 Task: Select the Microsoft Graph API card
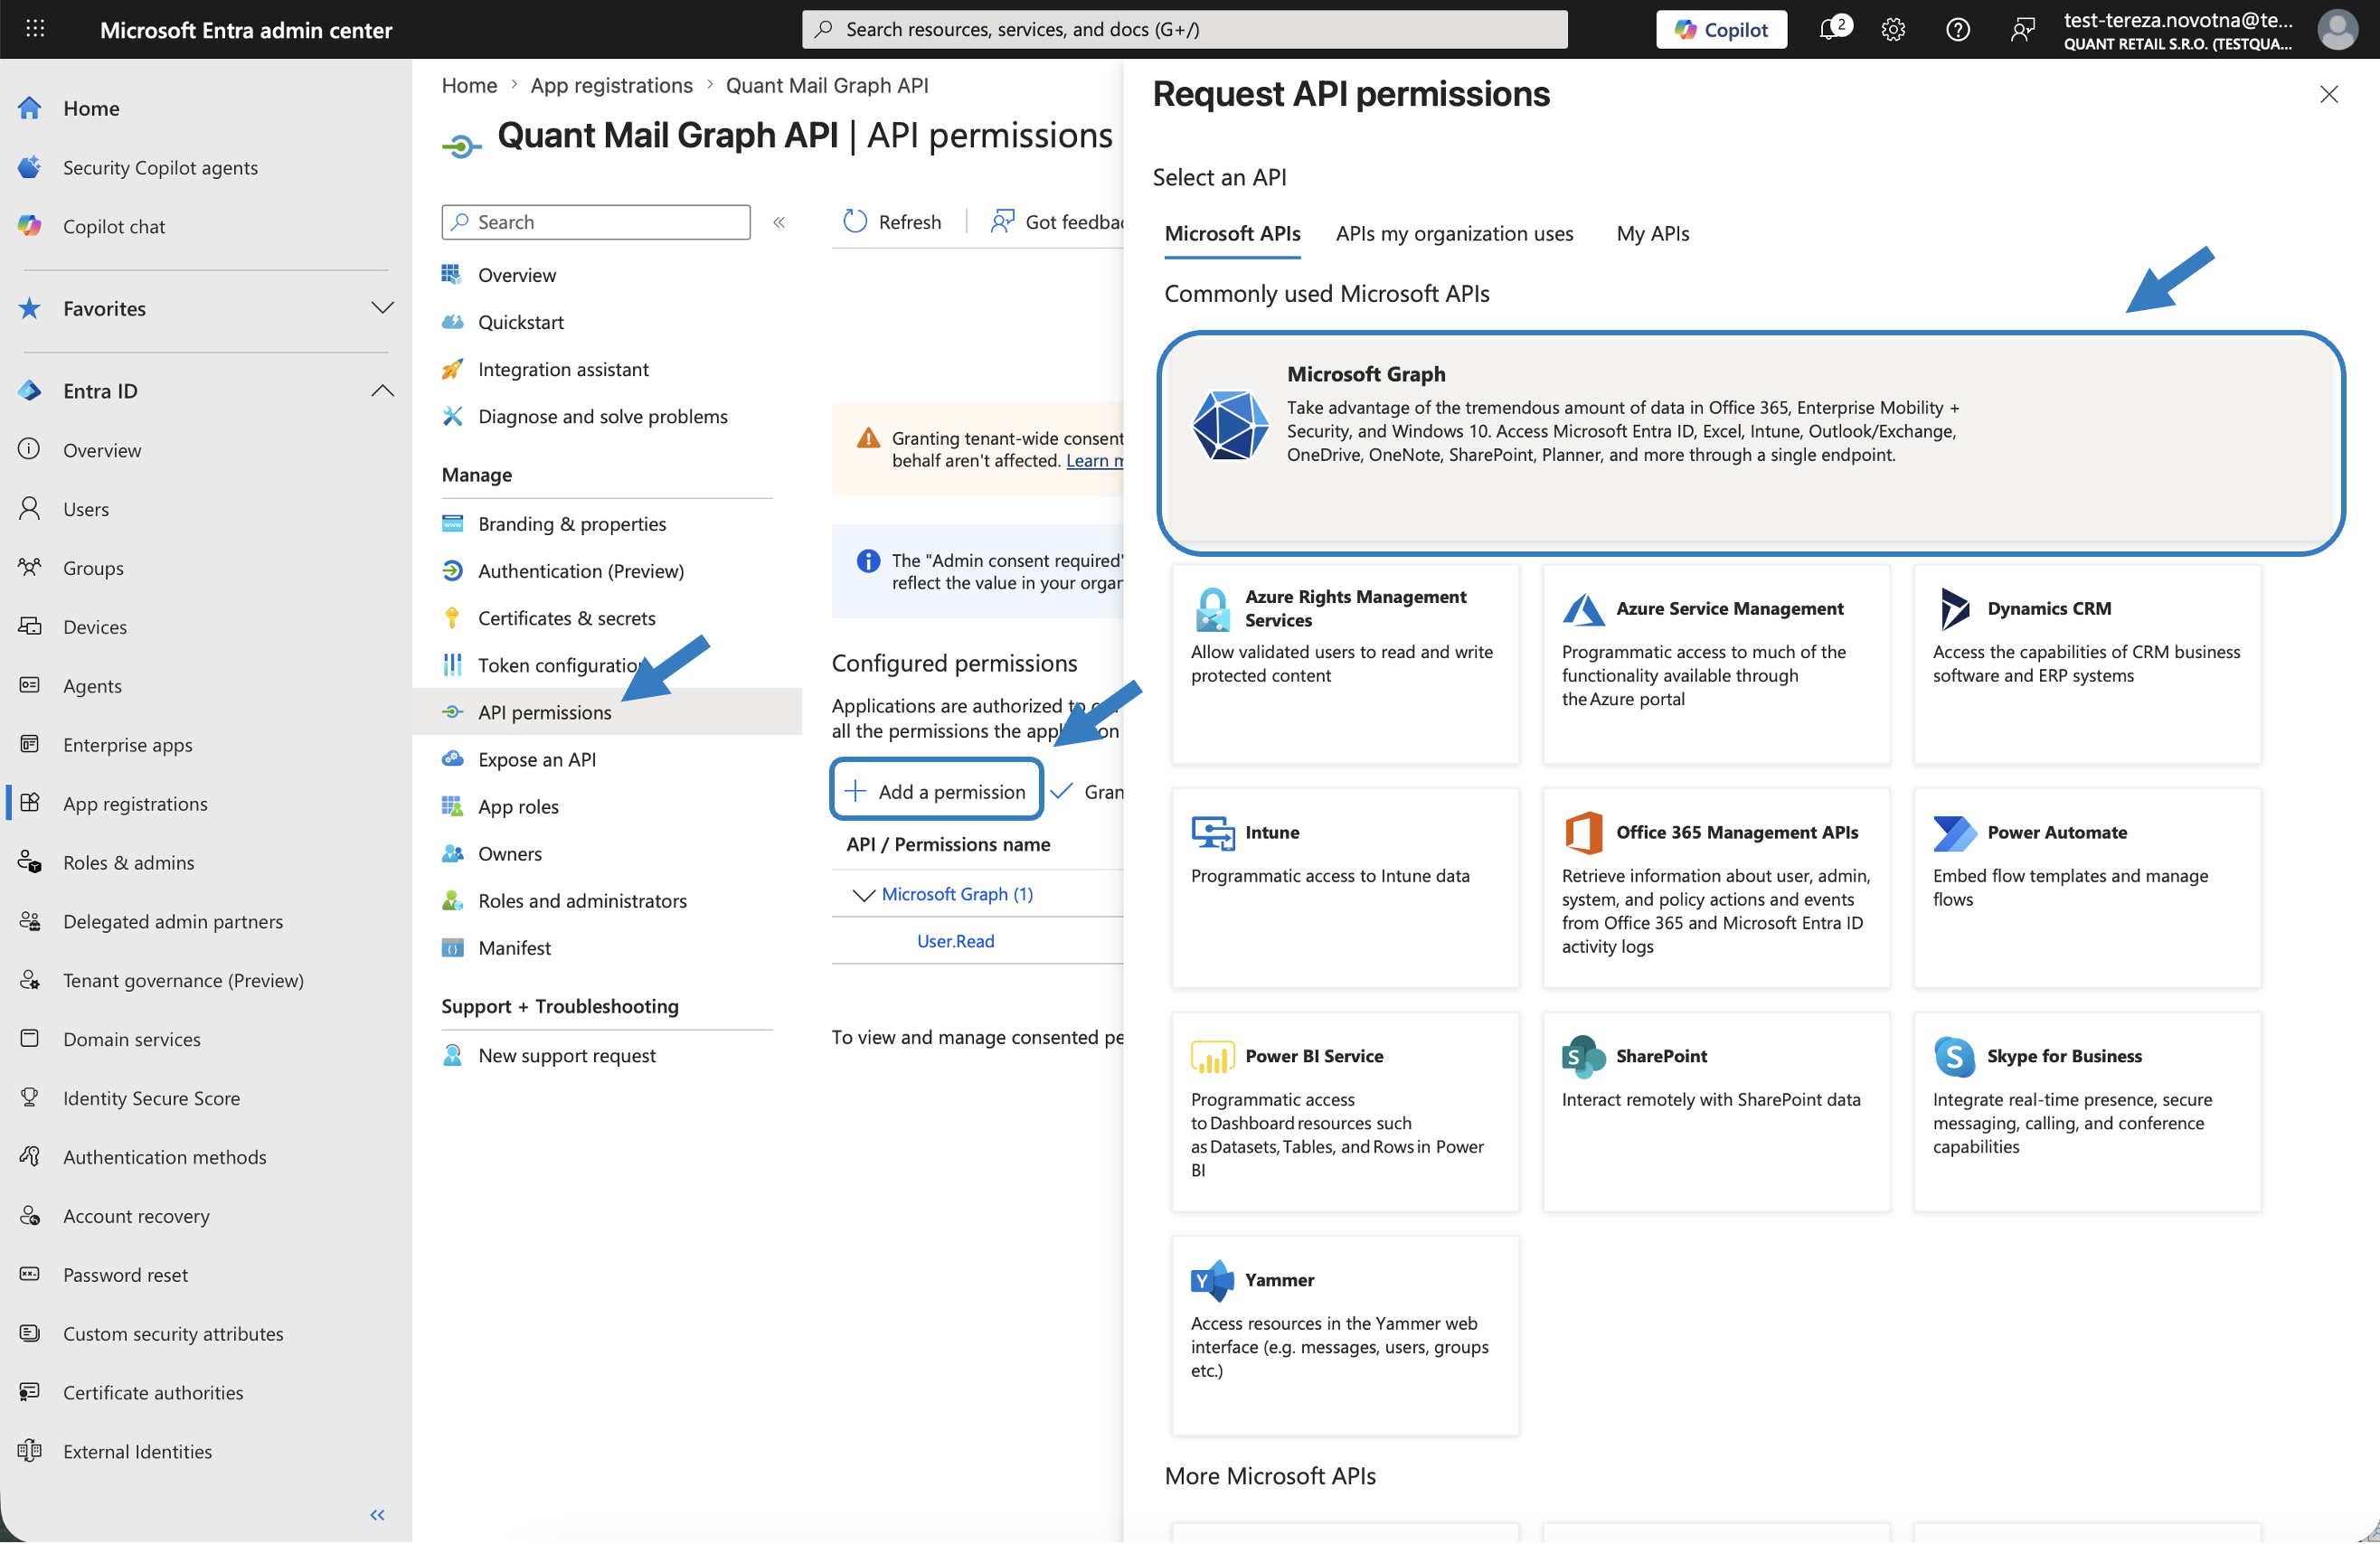point(1751,443)
